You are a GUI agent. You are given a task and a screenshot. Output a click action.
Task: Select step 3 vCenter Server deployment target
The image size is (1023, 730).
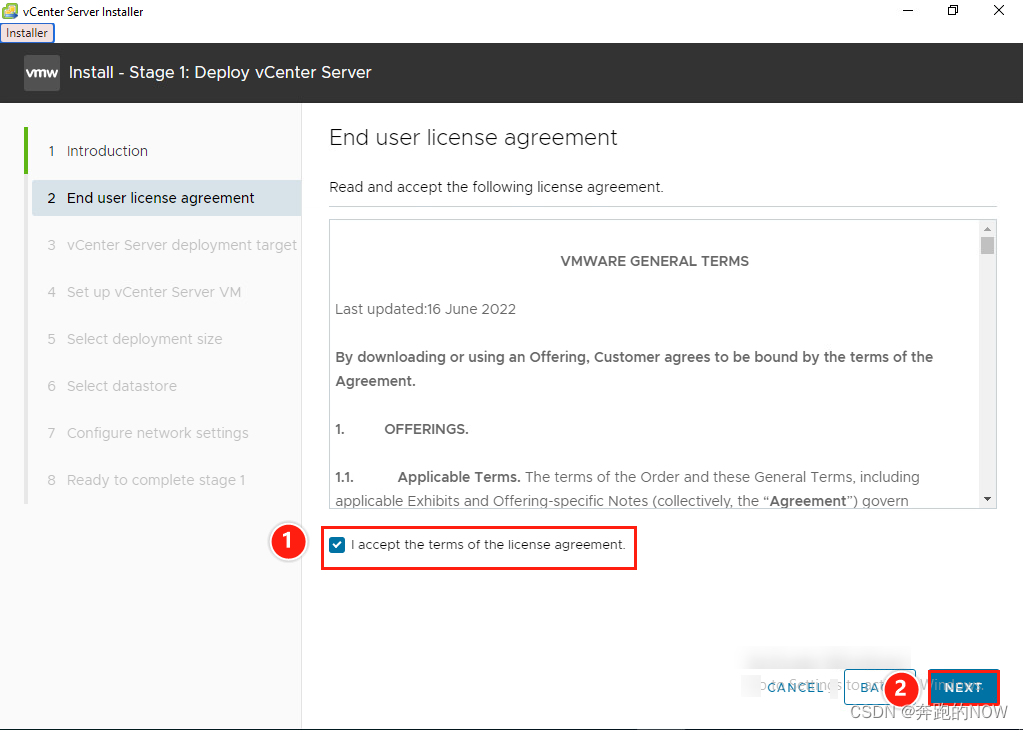[x=172, y=245]
